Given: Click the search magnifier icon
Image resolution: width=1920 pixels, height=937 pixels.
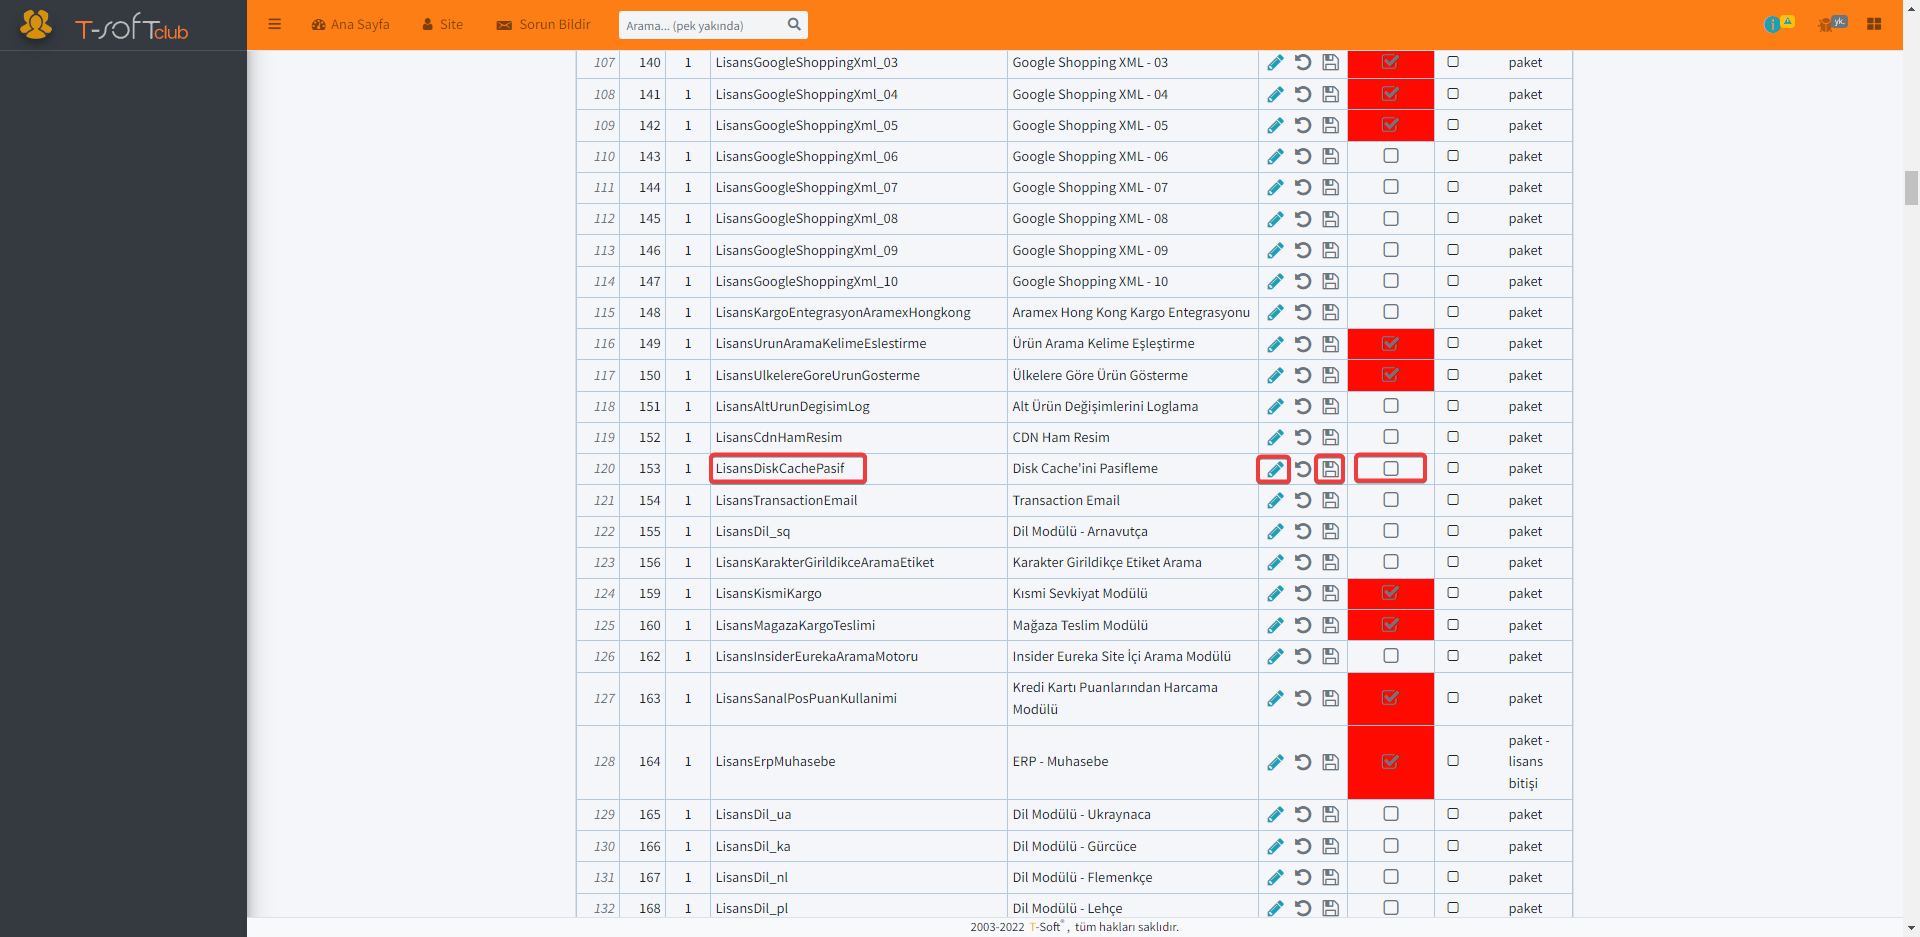Looking at the screenshot, I should coord(794,24).
